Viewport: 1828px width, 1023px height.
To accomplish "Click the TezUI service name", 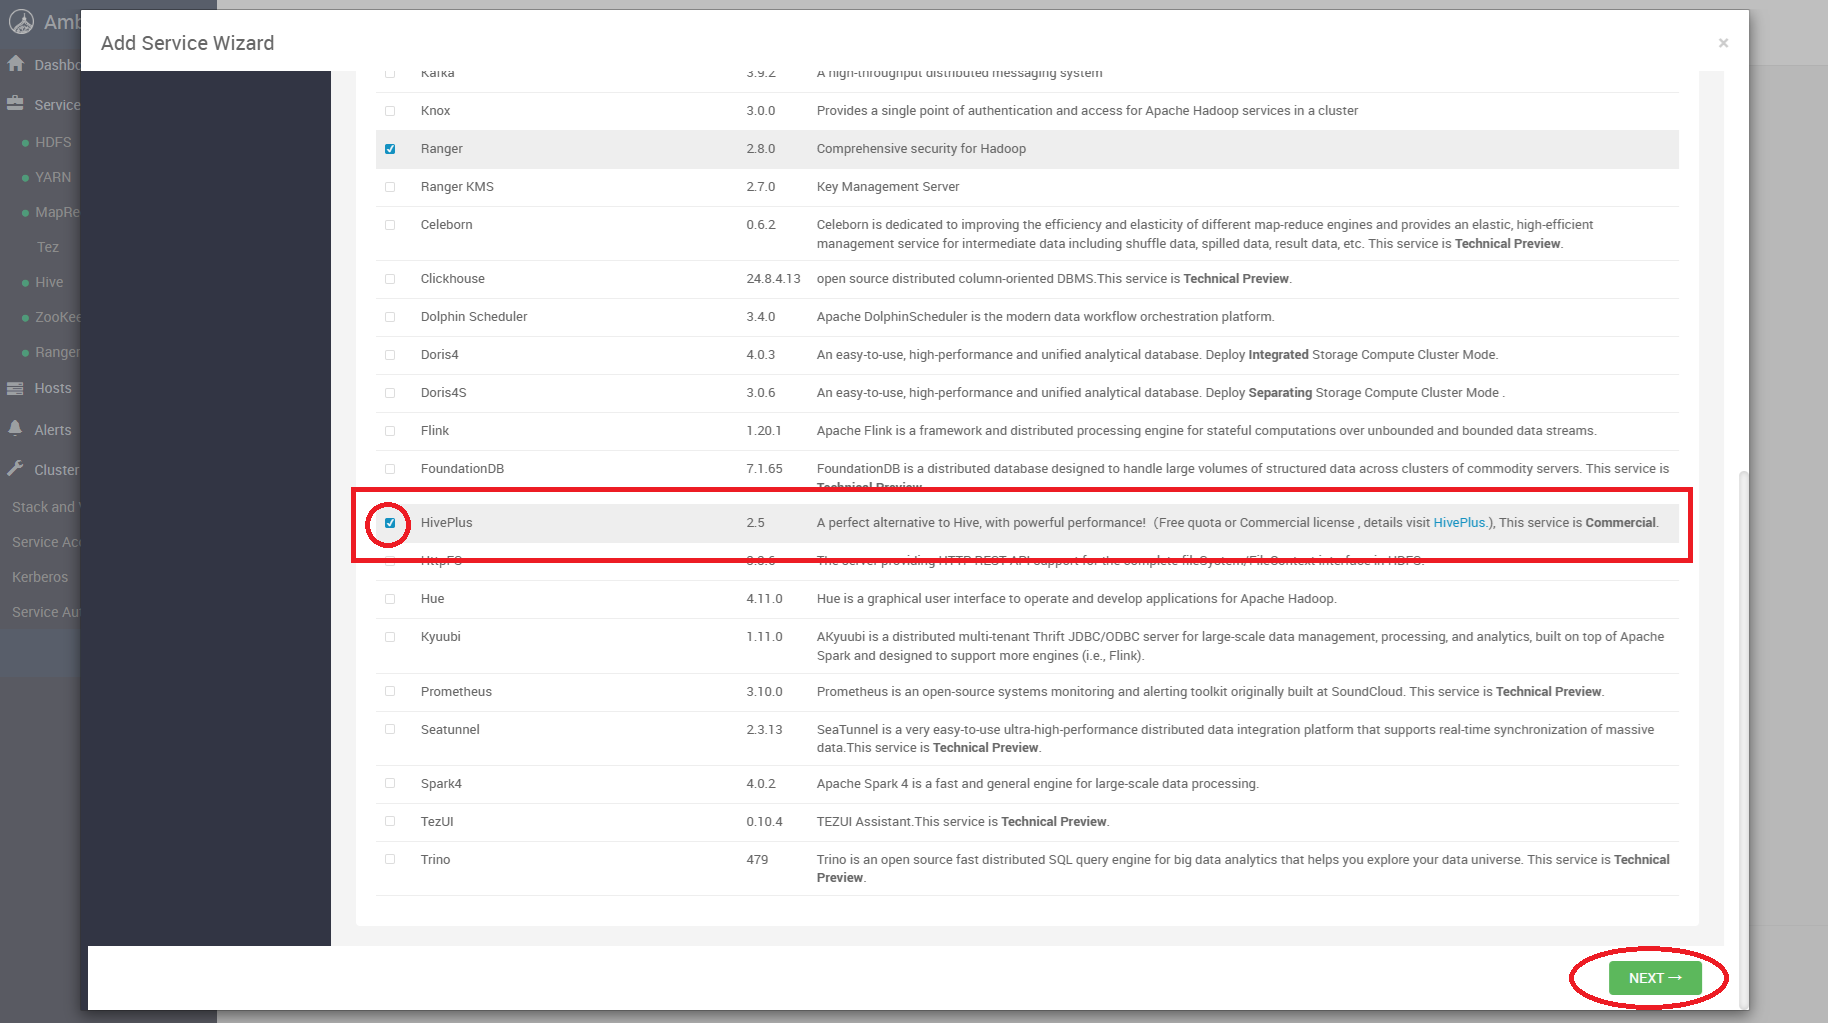I will tap(437, 822).
